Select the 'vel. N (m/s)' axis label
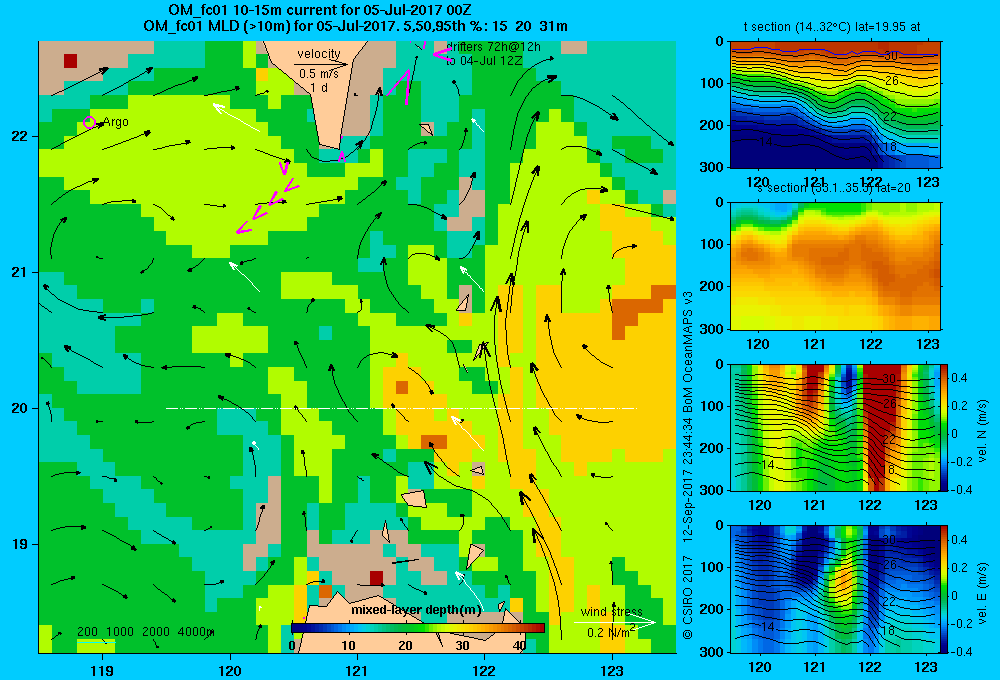 [x=983, y=431]
